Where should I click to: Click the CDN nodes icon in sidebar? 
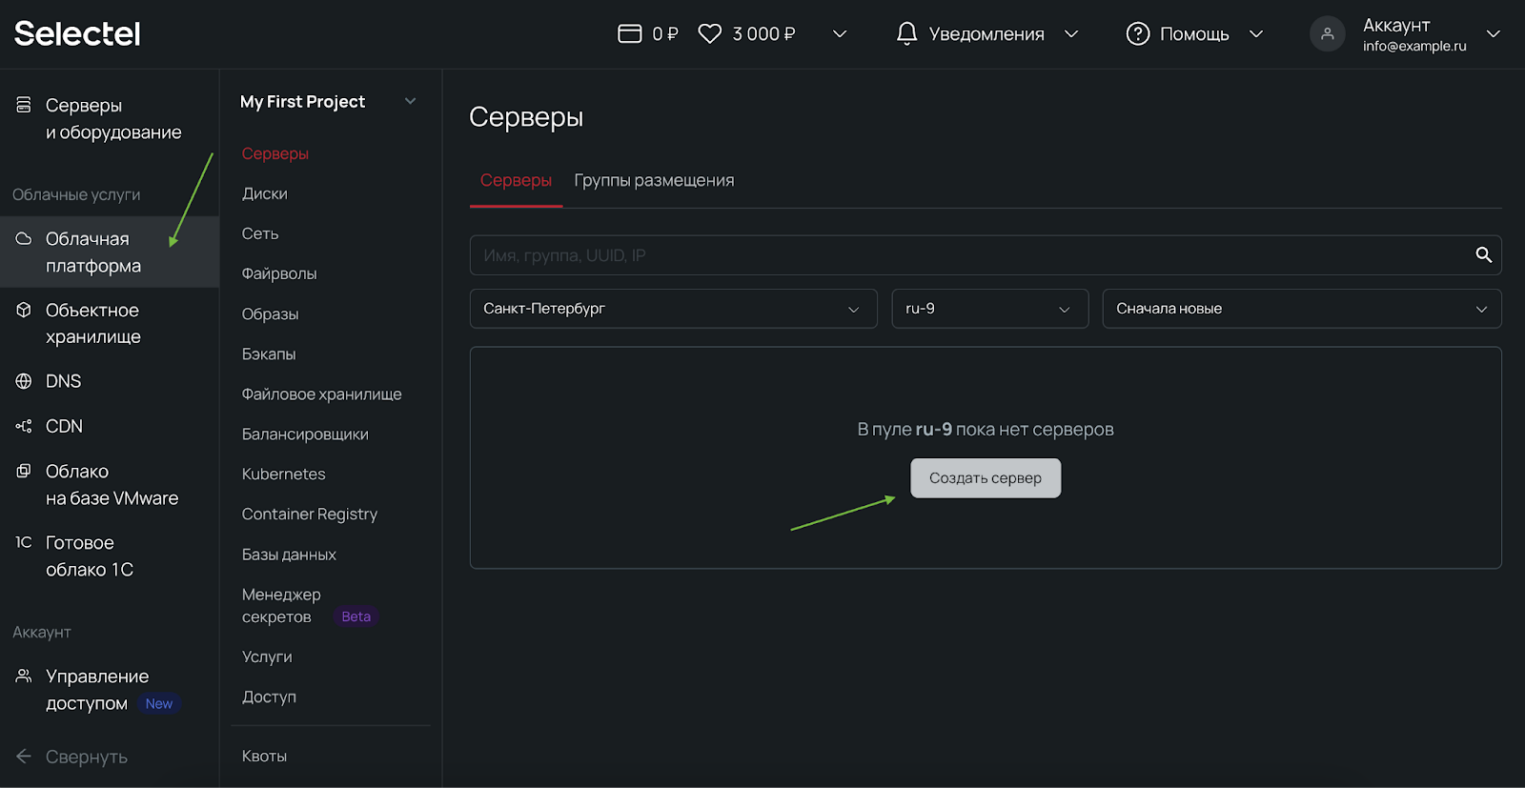(x=24, y=426)
